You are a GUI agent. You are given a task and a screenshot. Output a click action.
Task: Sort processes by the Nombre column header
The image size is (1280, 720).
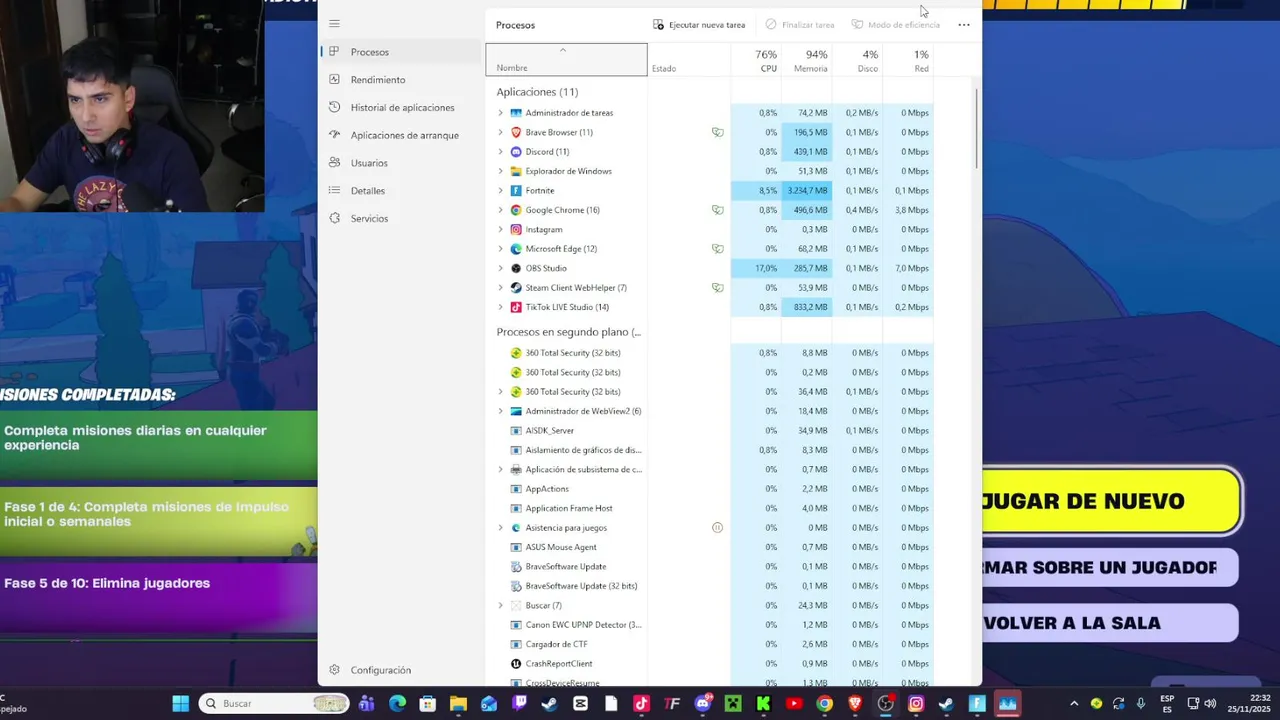tap(566, 60)
